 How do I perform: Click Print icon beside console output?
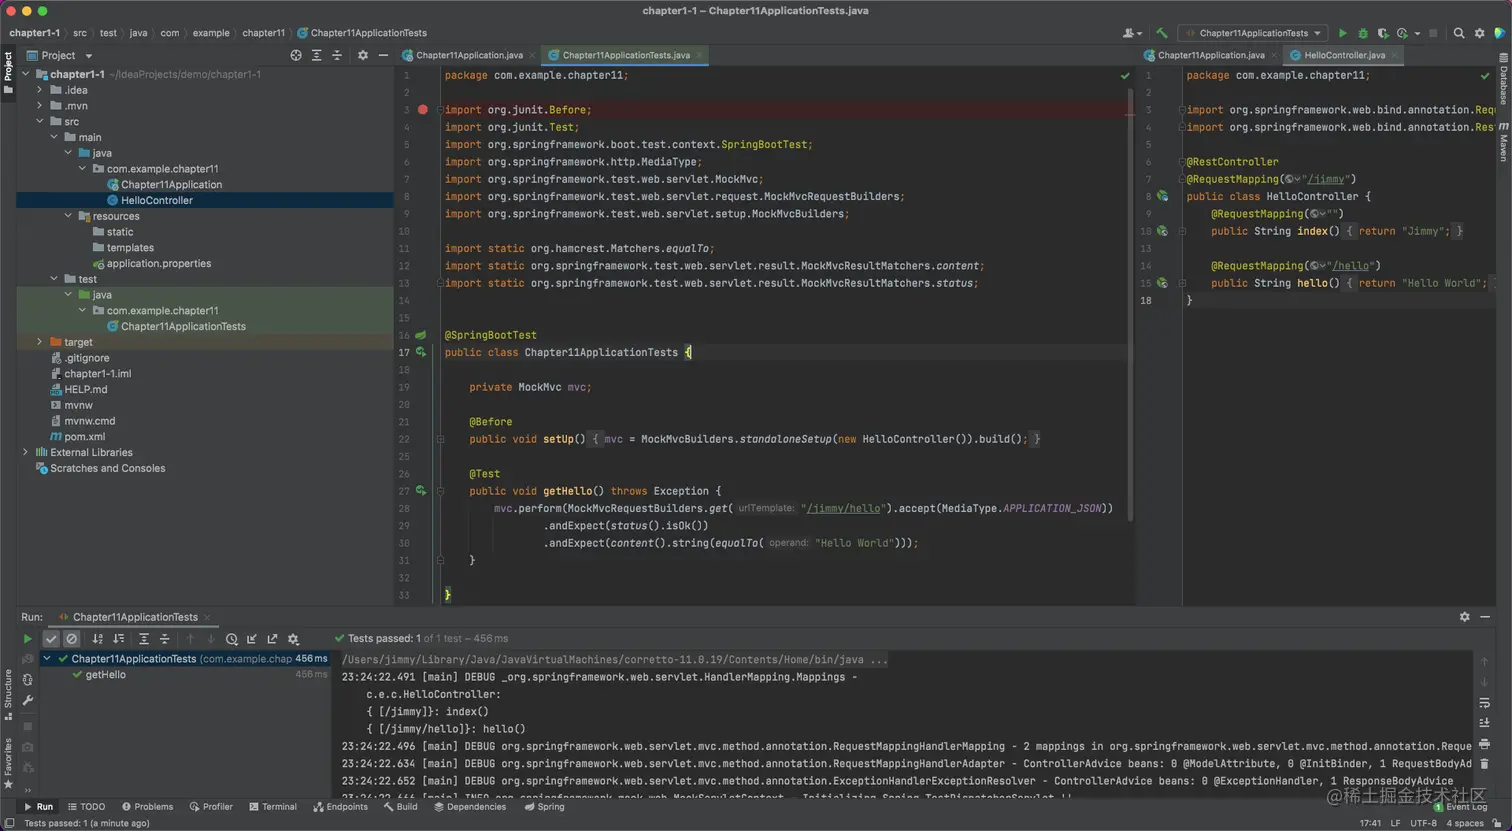click(x=1484, y=744)
